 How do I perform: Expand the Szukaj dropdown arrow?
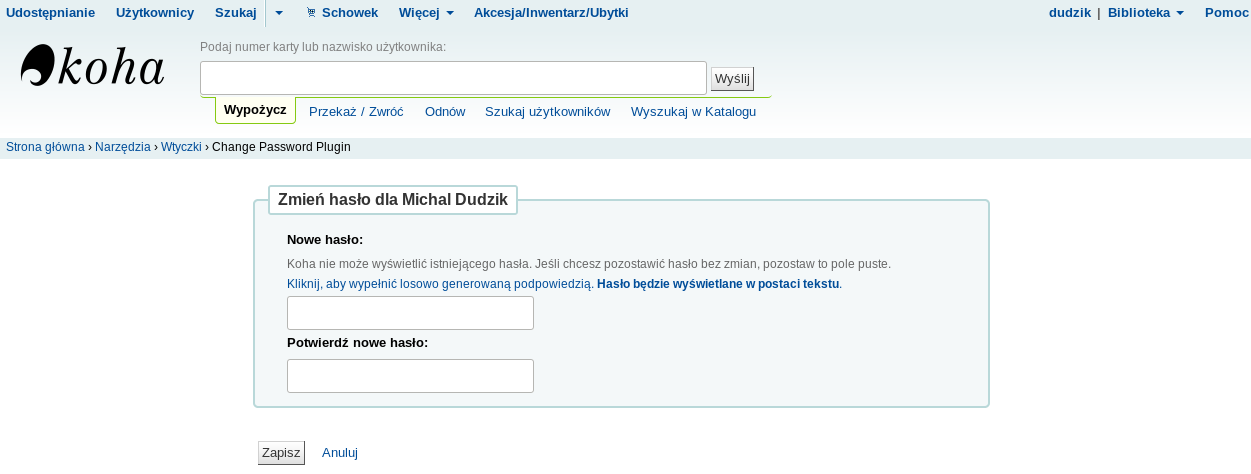(x=279, y=13)
